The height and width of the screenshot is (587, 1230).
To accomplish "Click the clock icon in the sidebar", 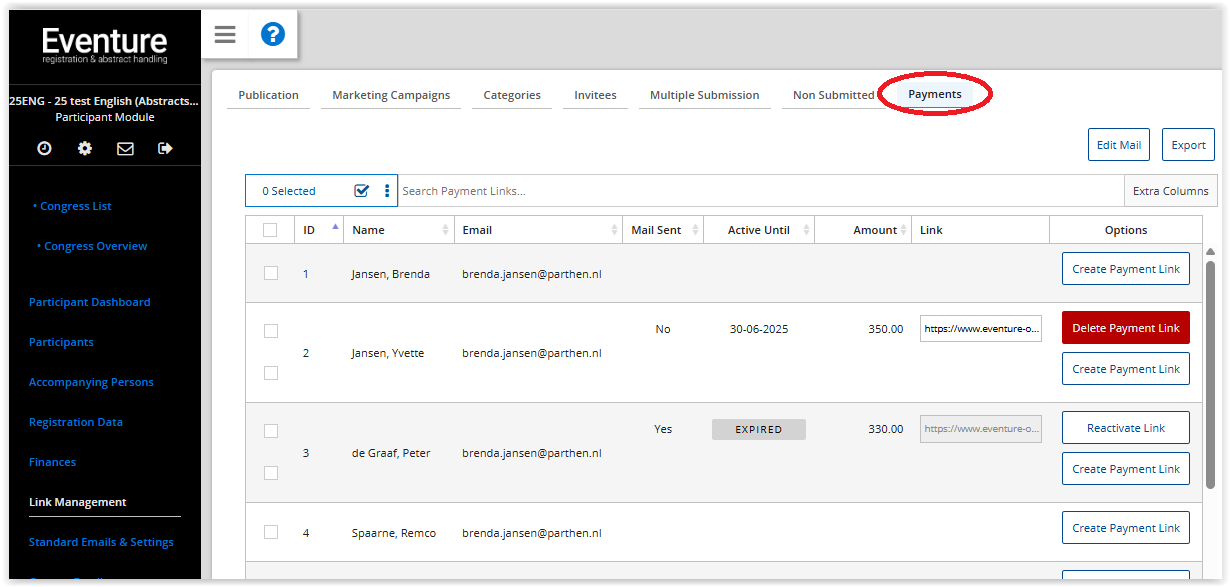I will point(44,148).
